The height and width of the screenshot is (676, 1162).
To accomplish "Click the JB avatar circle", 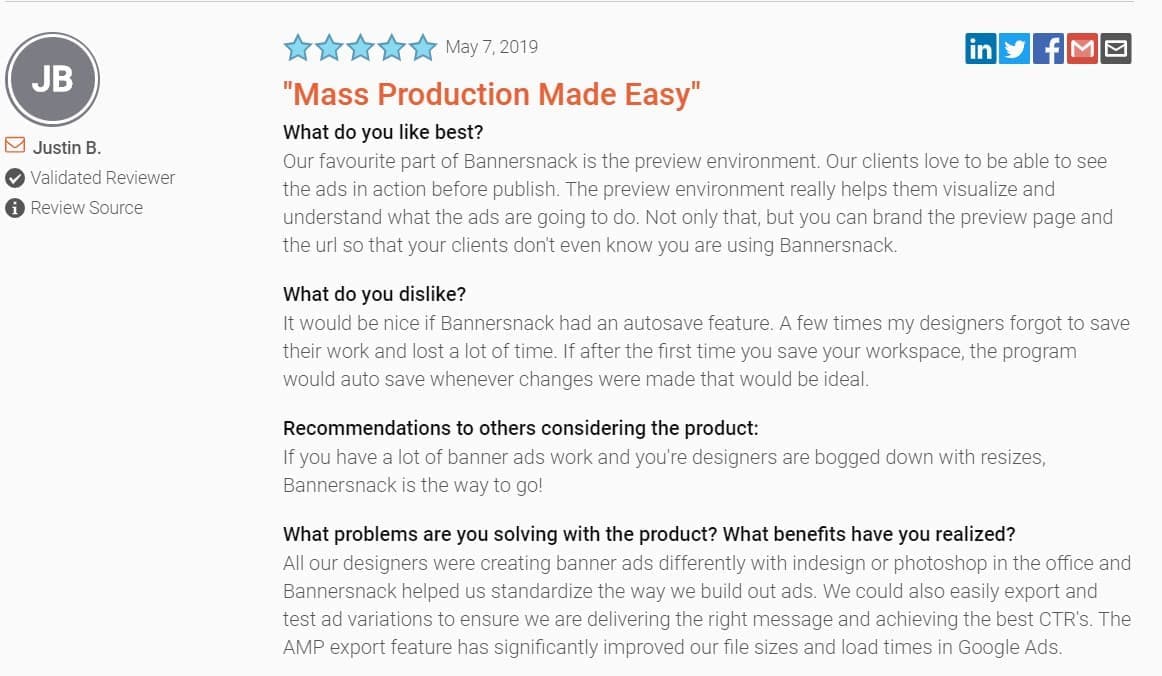I will point(52,79).
